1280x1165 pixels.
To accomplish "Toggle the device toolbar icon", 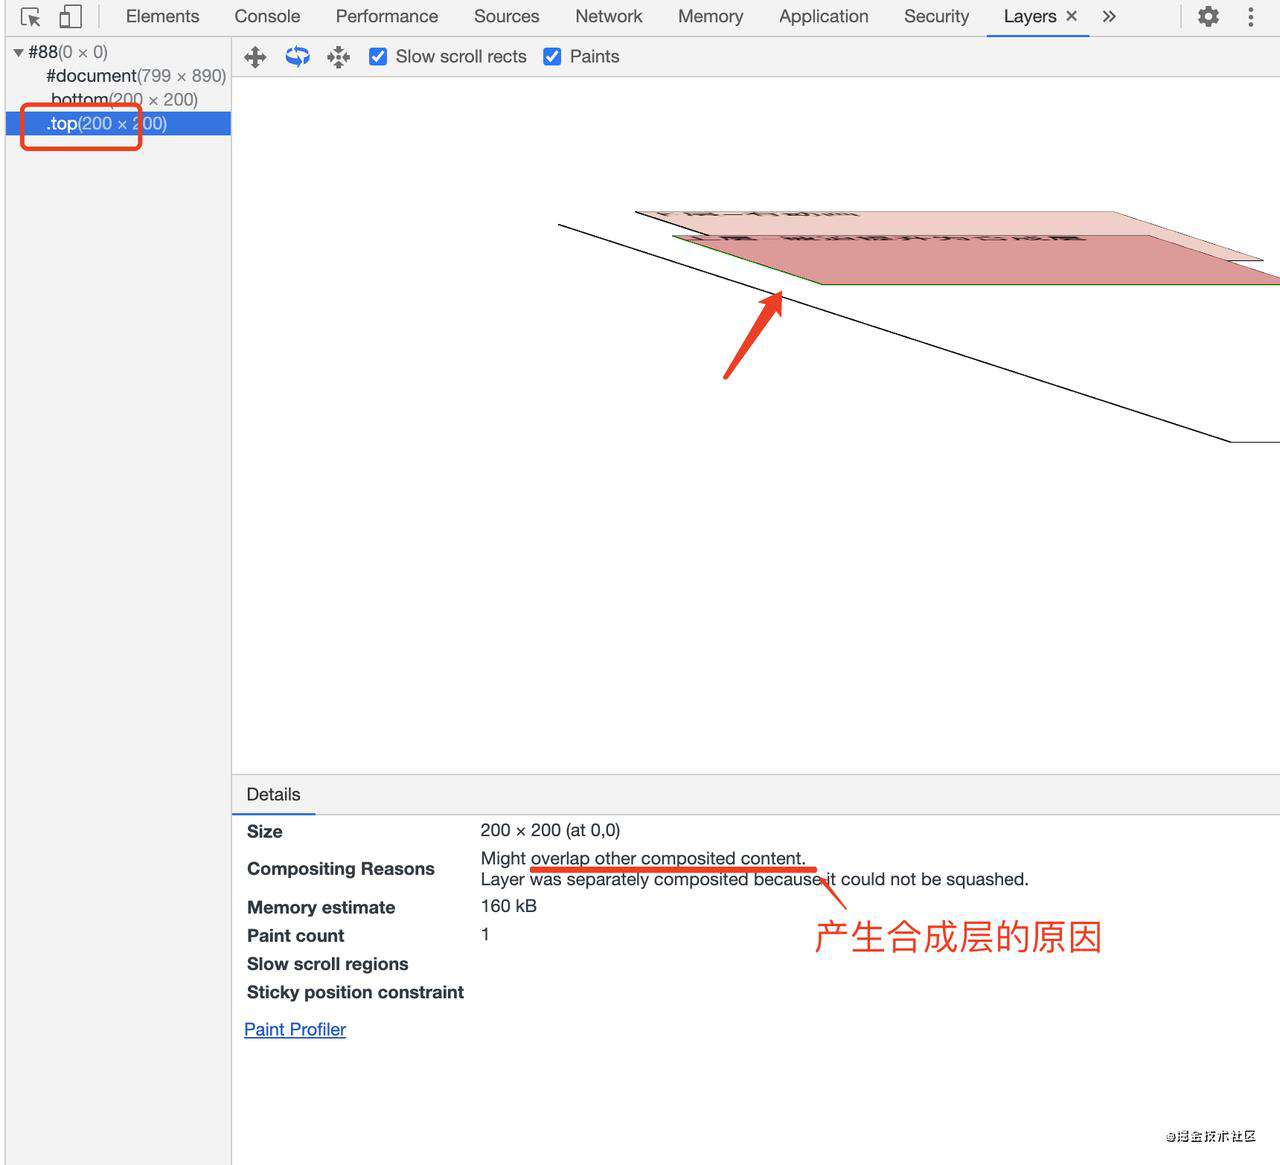I will (70, 17).
